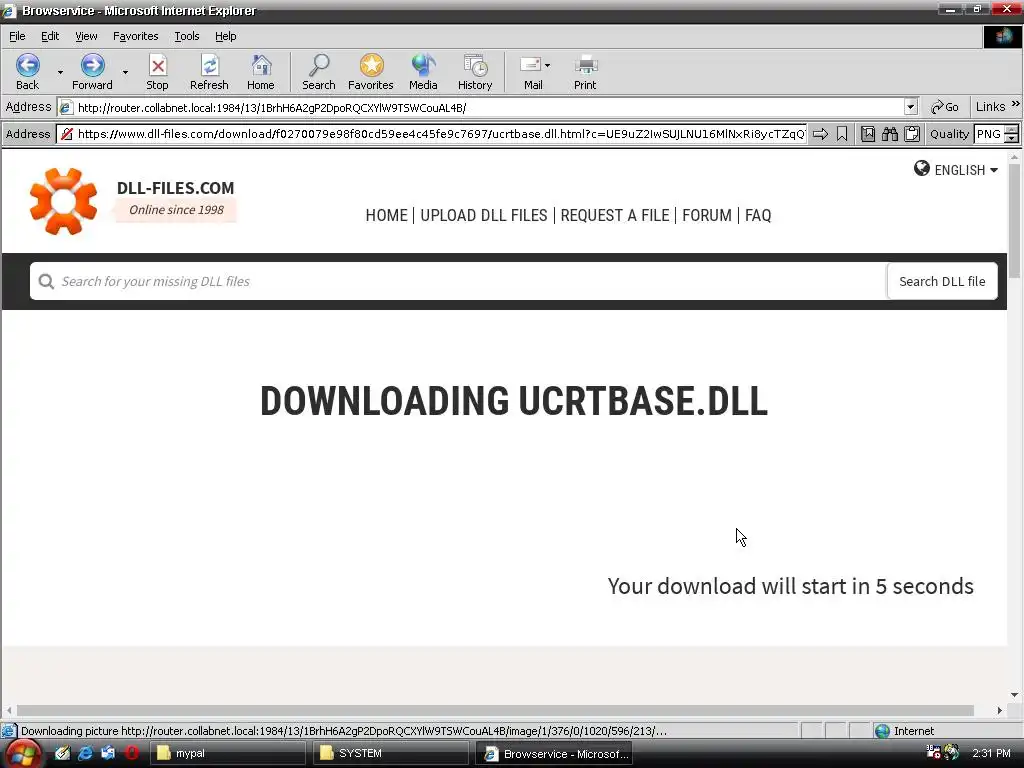
Task: Print the page using Print icon
Action: tap(585, 72)
